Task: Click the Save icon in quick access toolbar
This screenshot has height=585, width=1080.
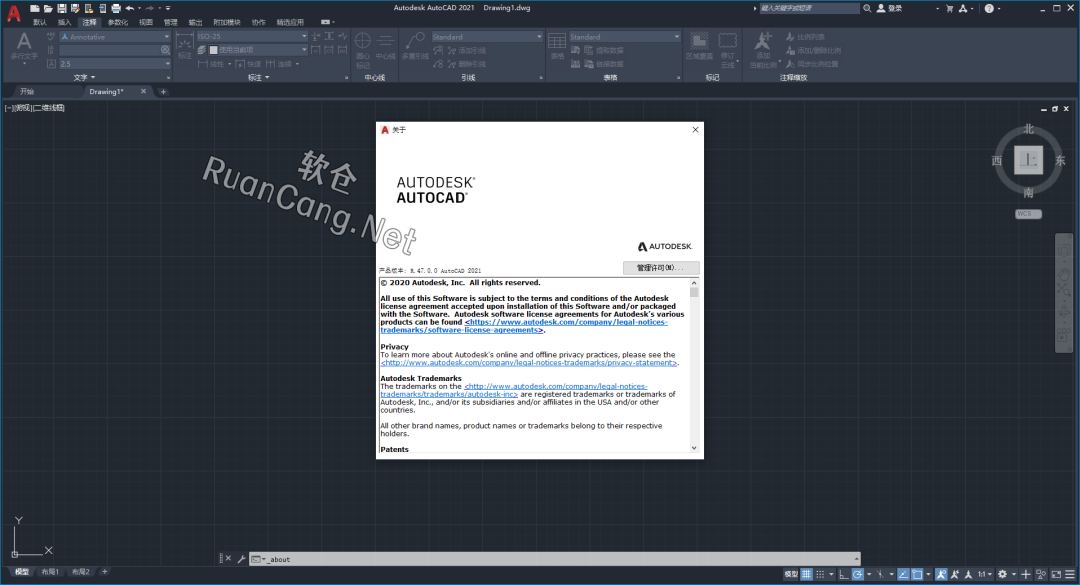Action: (x=61, y=8)
